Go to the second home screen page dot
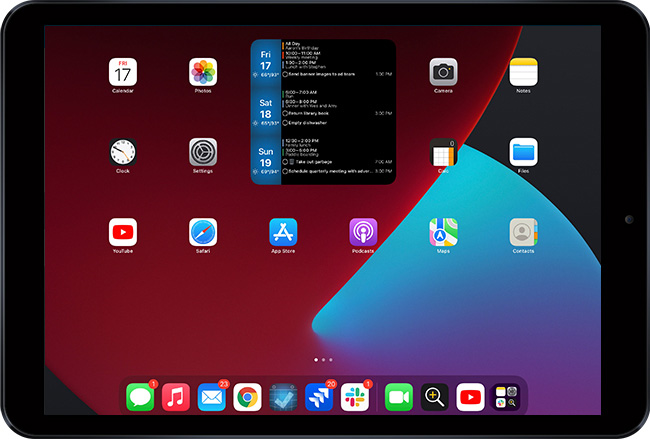Image resolution: width=650 pixels, height=439 pixels. (323, 360)
